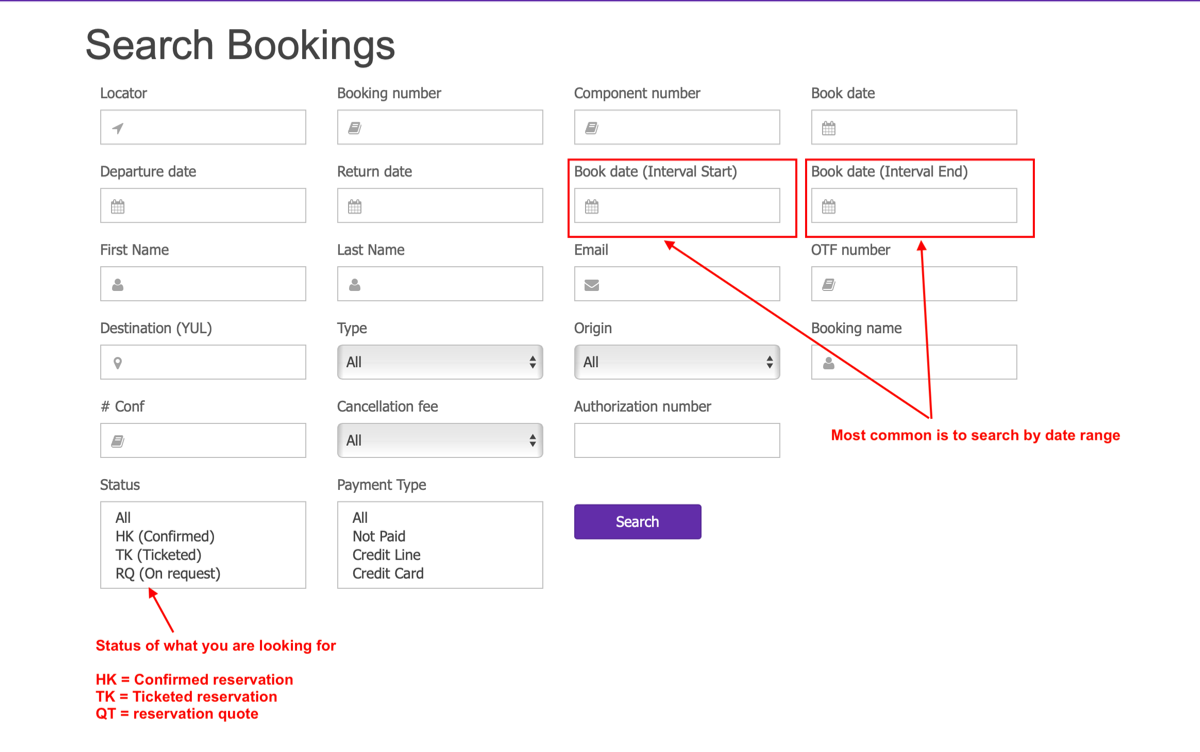Click calendar icon in Interval Start field

pos(592,207)
